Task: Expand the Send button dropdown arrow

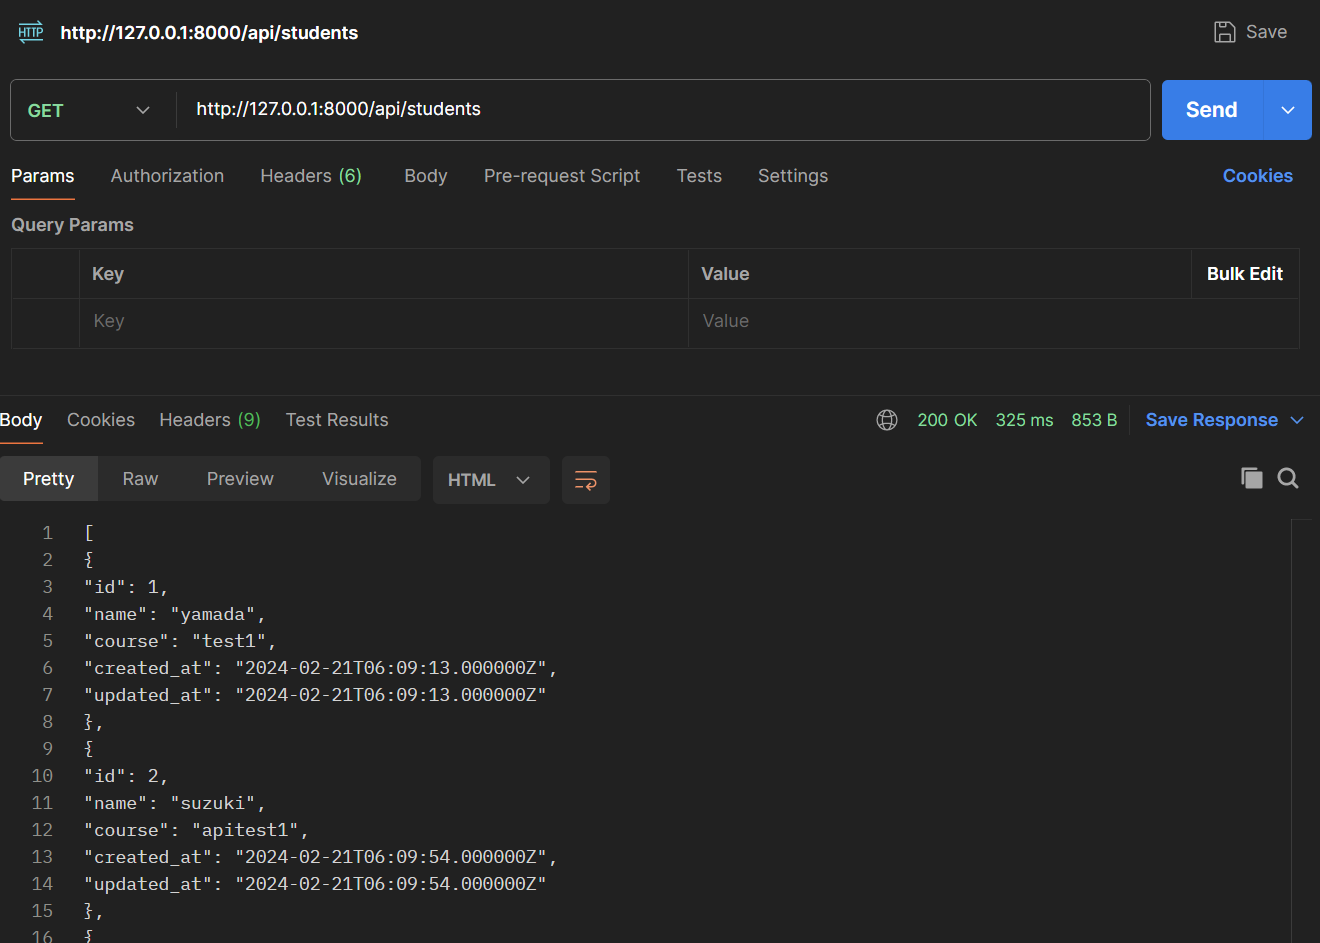Action: pos(1287,109)
